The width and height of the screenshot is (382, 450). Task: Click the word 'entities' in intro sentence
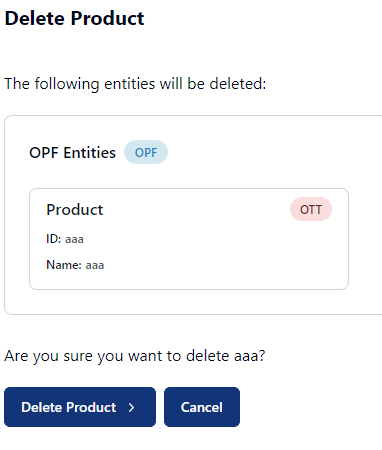(x=130, y=84)
